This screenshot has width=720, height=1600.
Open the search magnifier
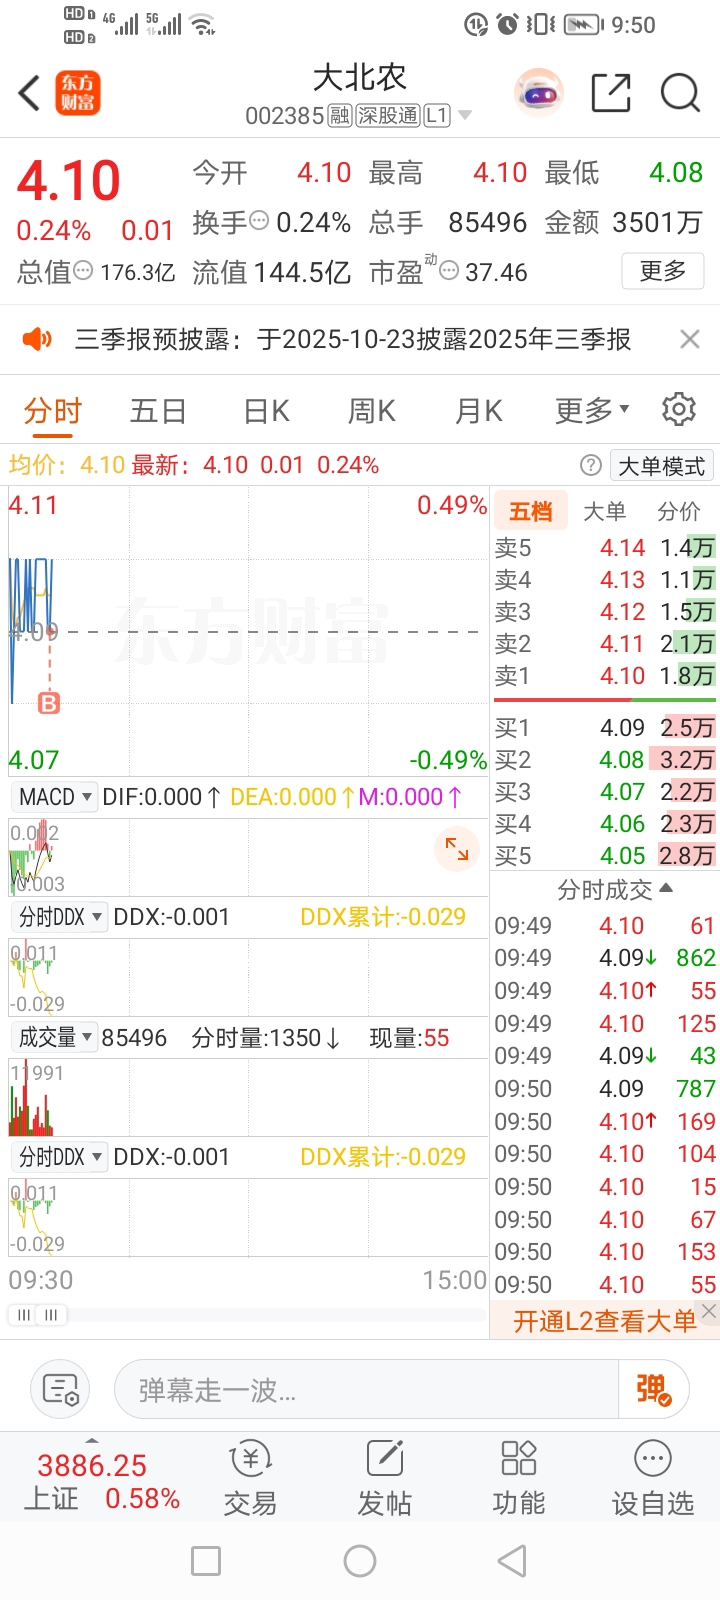pos(680,93)
